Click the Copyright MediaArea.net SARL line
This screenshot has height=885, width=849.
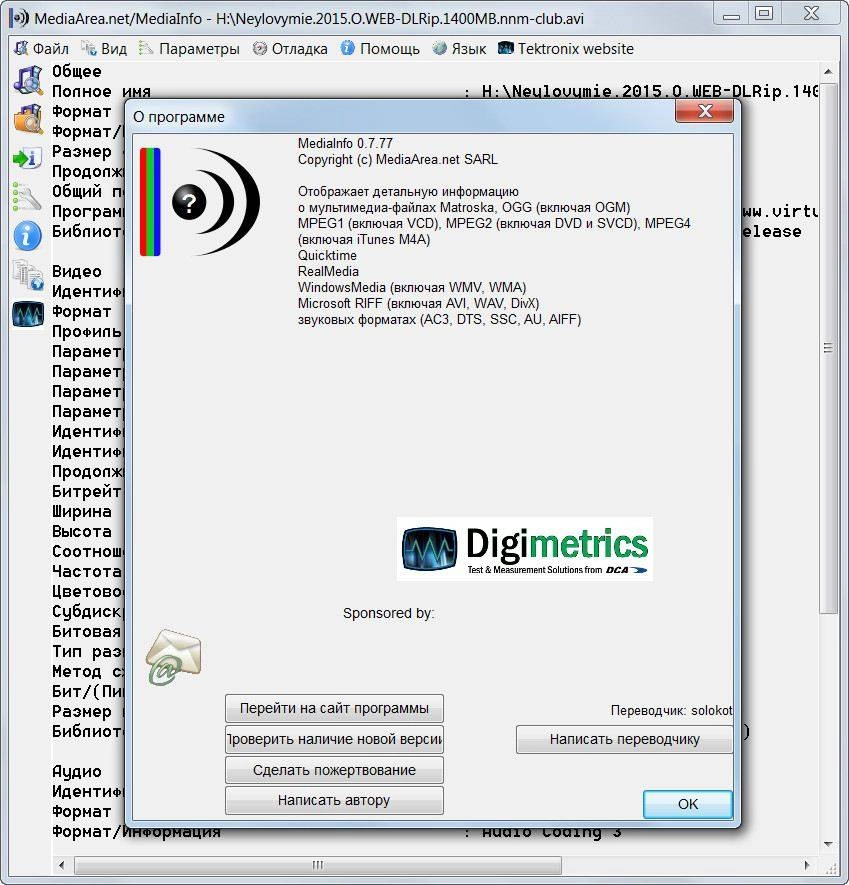pos(398,160)
